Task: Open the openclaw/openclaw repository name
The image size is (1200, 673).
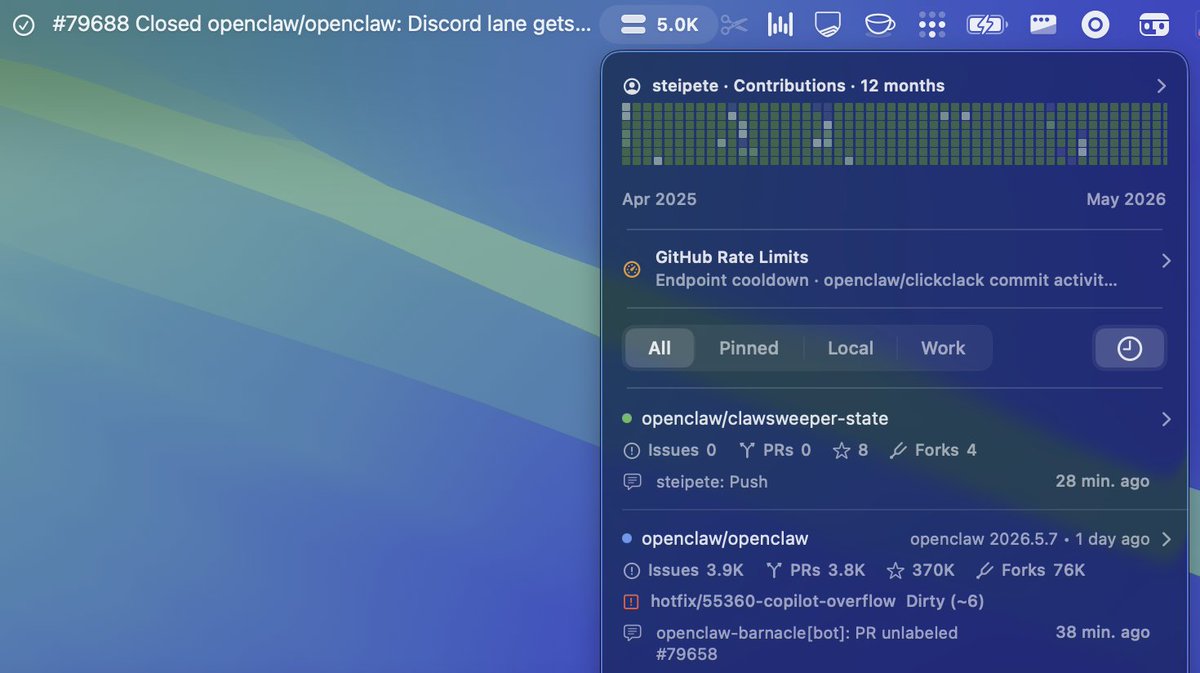Action: click(725, 538)
